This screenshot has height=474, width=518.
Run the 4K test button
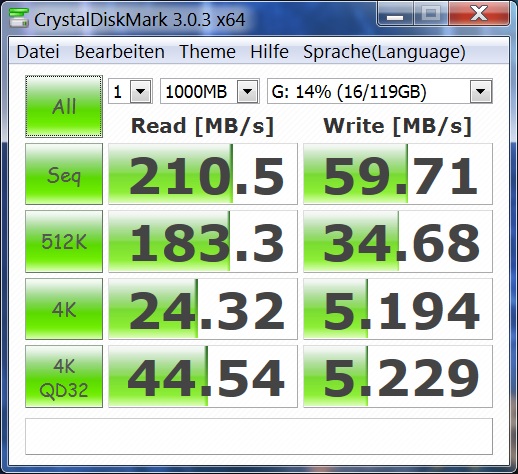pos(64,309)
